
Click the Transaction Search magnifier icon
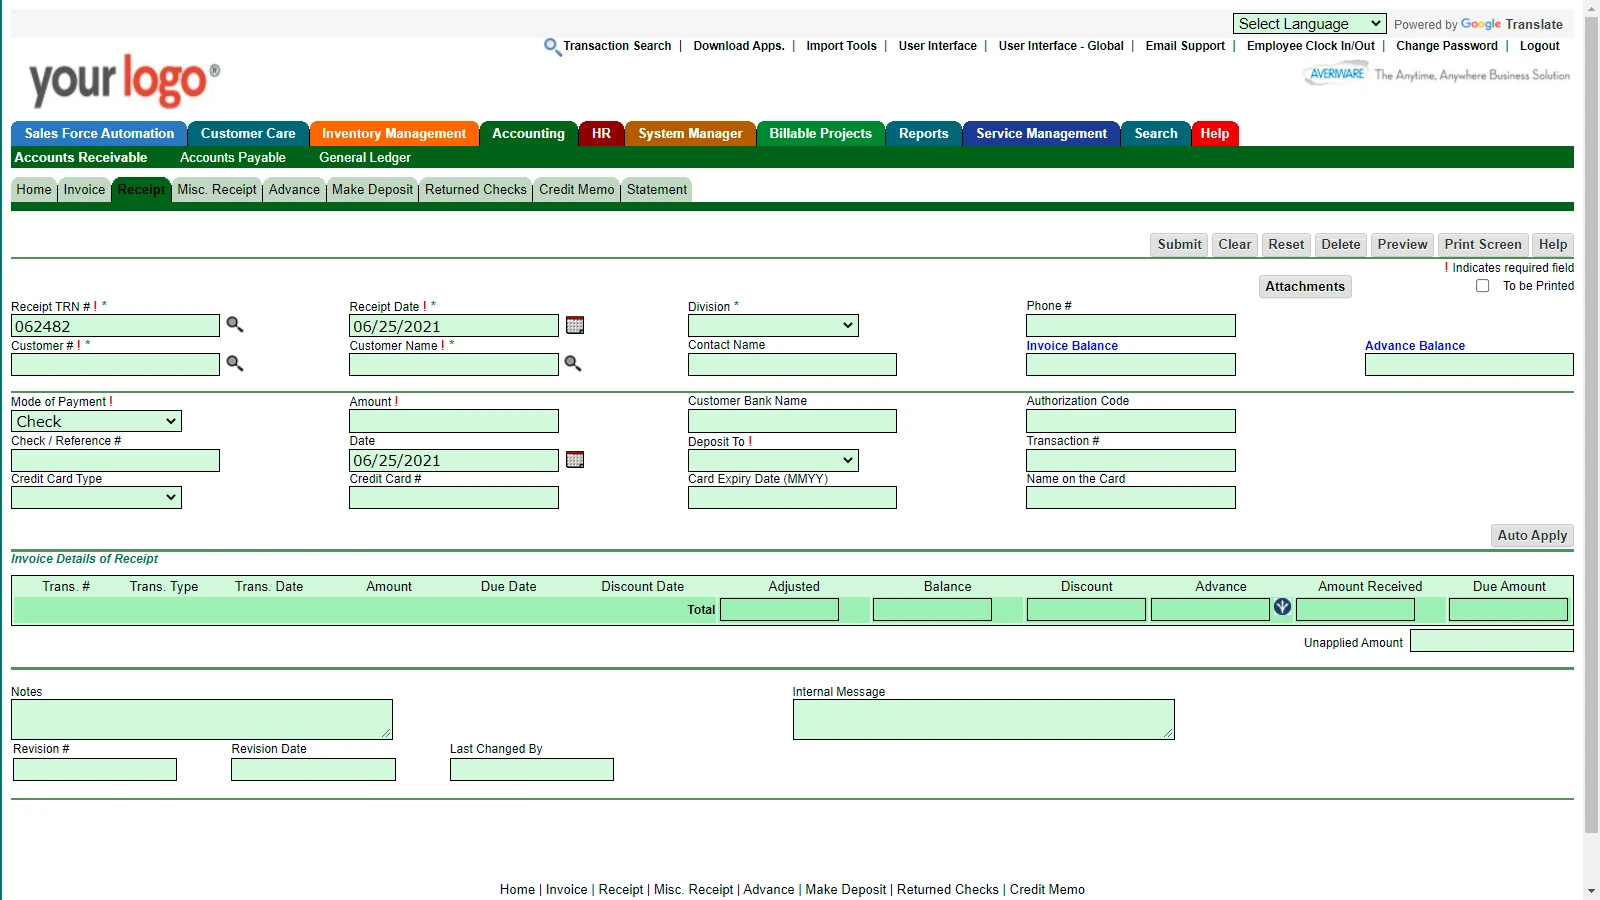(551, 46)
